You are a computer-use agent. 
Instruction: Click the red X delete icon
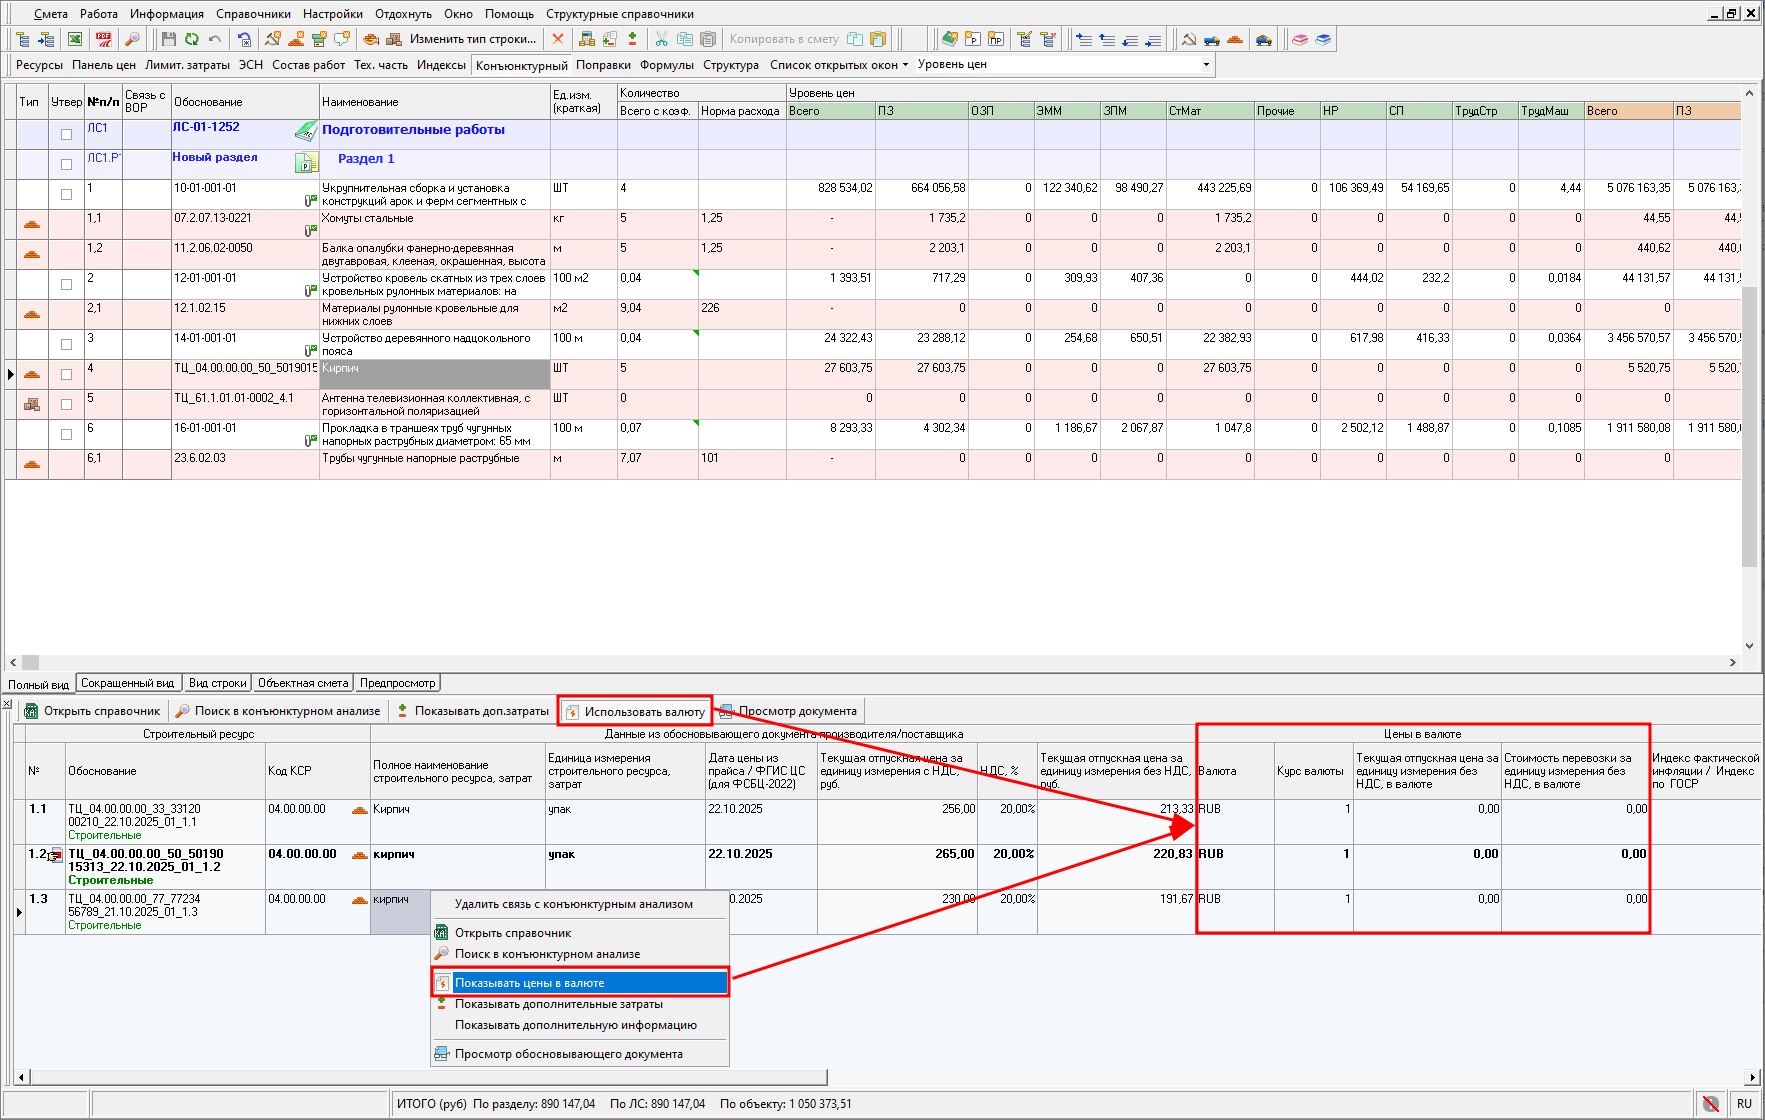coord(558,39)
